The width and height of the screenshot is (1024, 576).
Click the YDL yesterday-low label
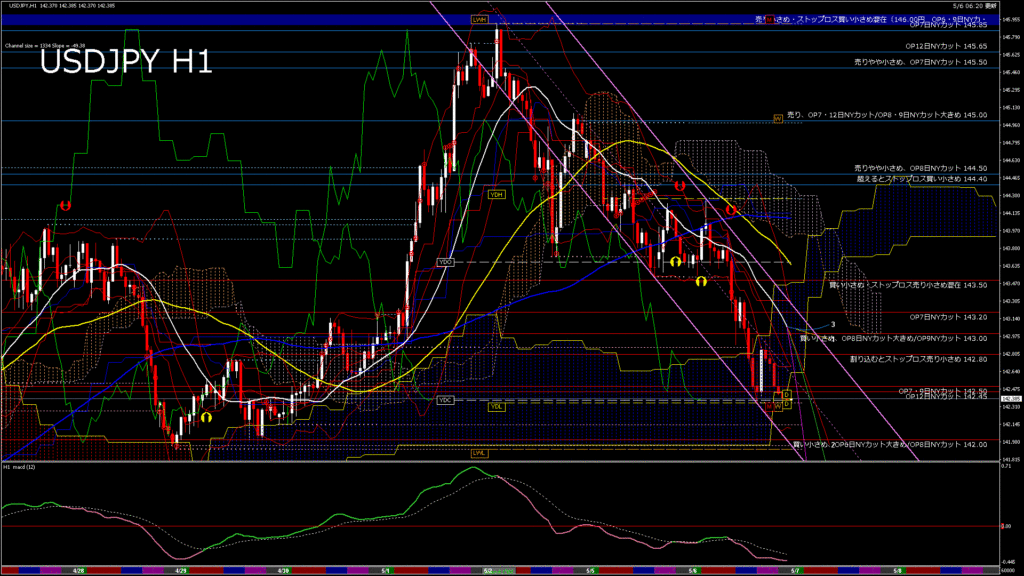pos(496,407)
